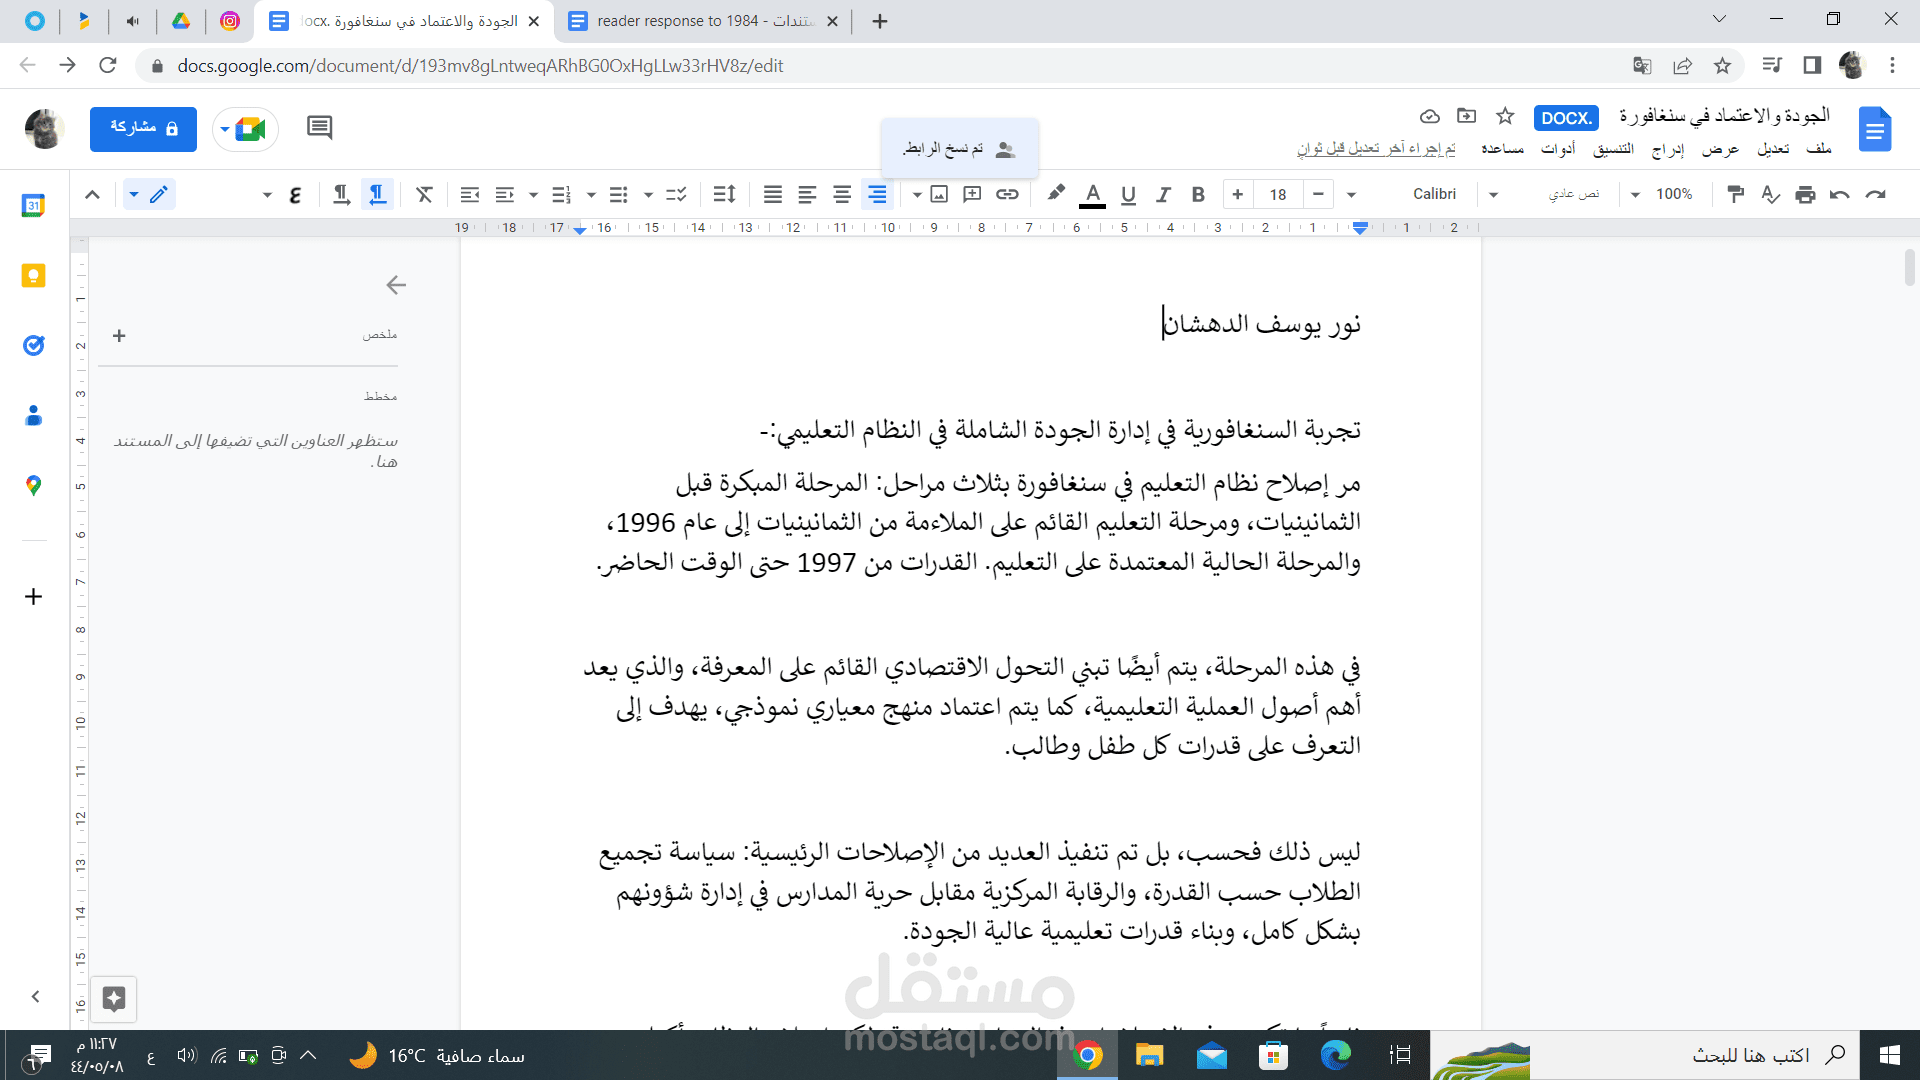Close the outline panel with back arrow
The width and height of the screenshot is (1920, 1080).
pos(396,285)
